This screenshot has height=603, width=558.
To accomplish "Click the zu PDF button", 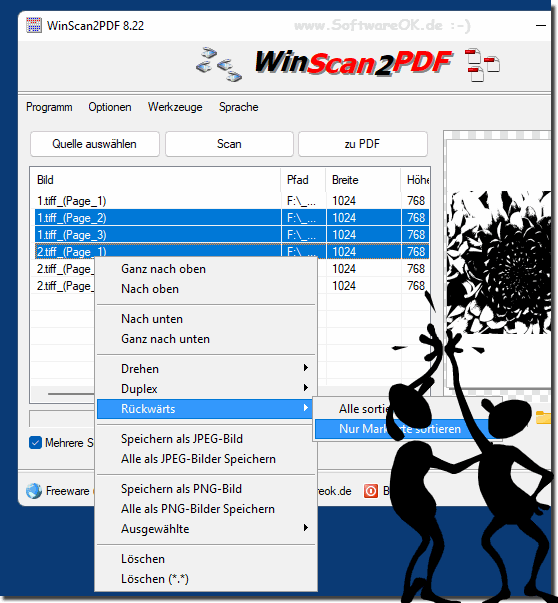I will [x=363, y=144].
